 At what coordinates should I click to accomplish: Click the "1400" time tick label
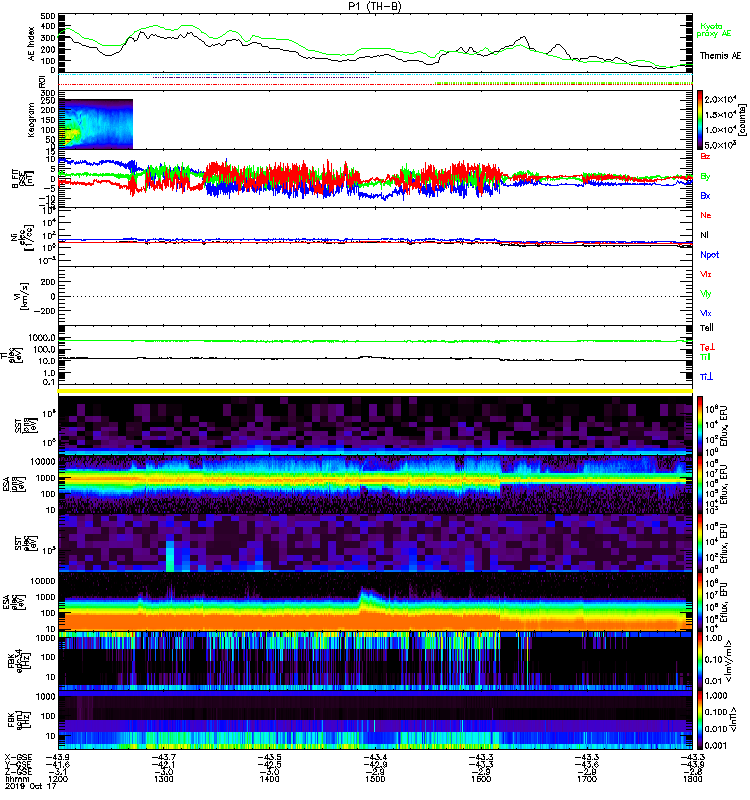(269, 779)
